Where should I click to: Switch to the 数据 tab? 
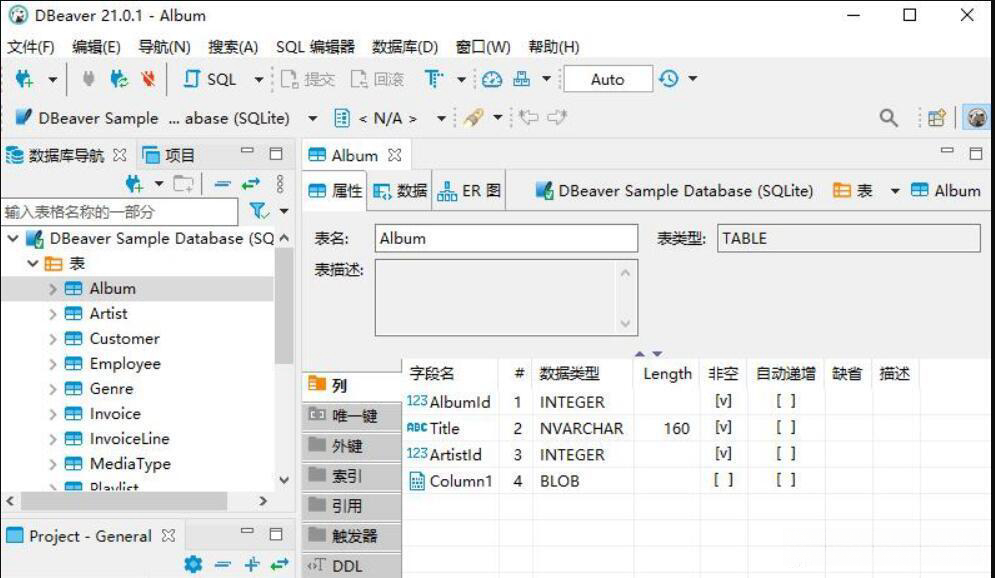pyautogui.click(x=400, y=191)
